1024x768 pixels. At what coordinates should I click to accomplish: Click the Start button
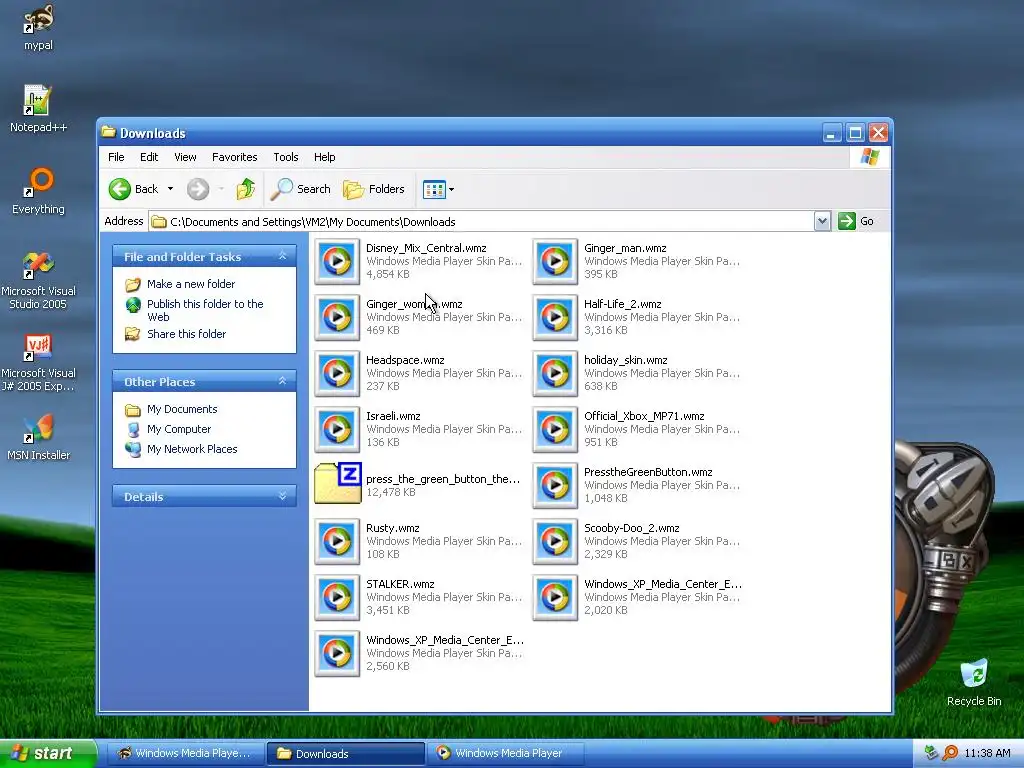click(47, 754)
